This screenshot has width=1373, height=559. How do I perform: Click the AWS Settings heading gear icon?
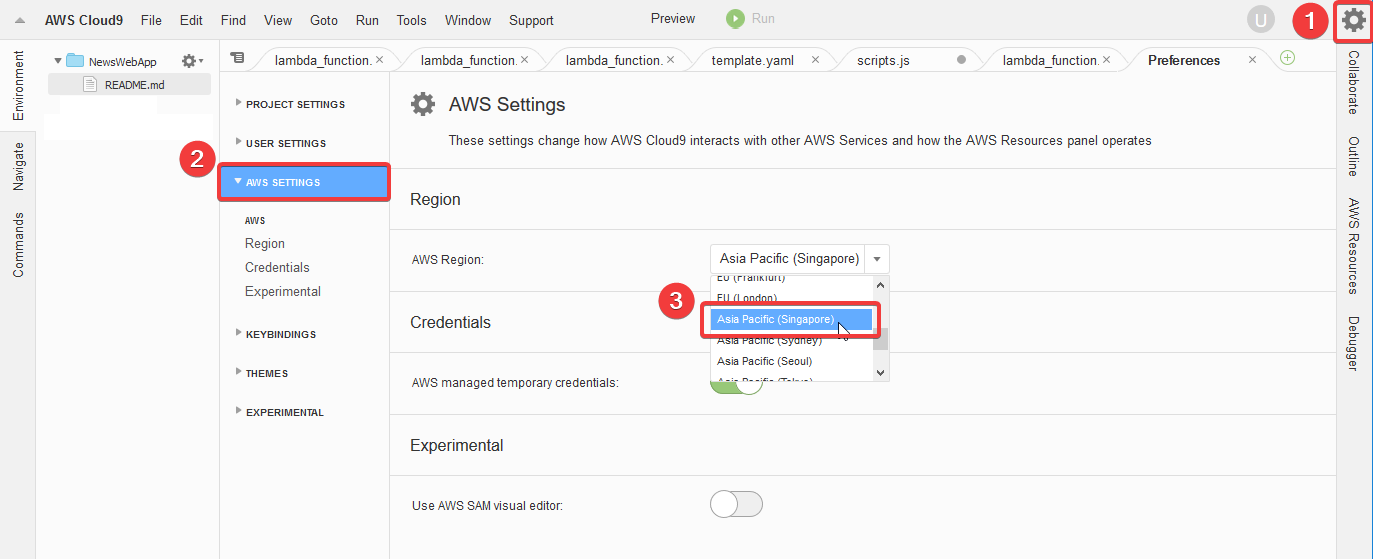[x=424, y=104]
